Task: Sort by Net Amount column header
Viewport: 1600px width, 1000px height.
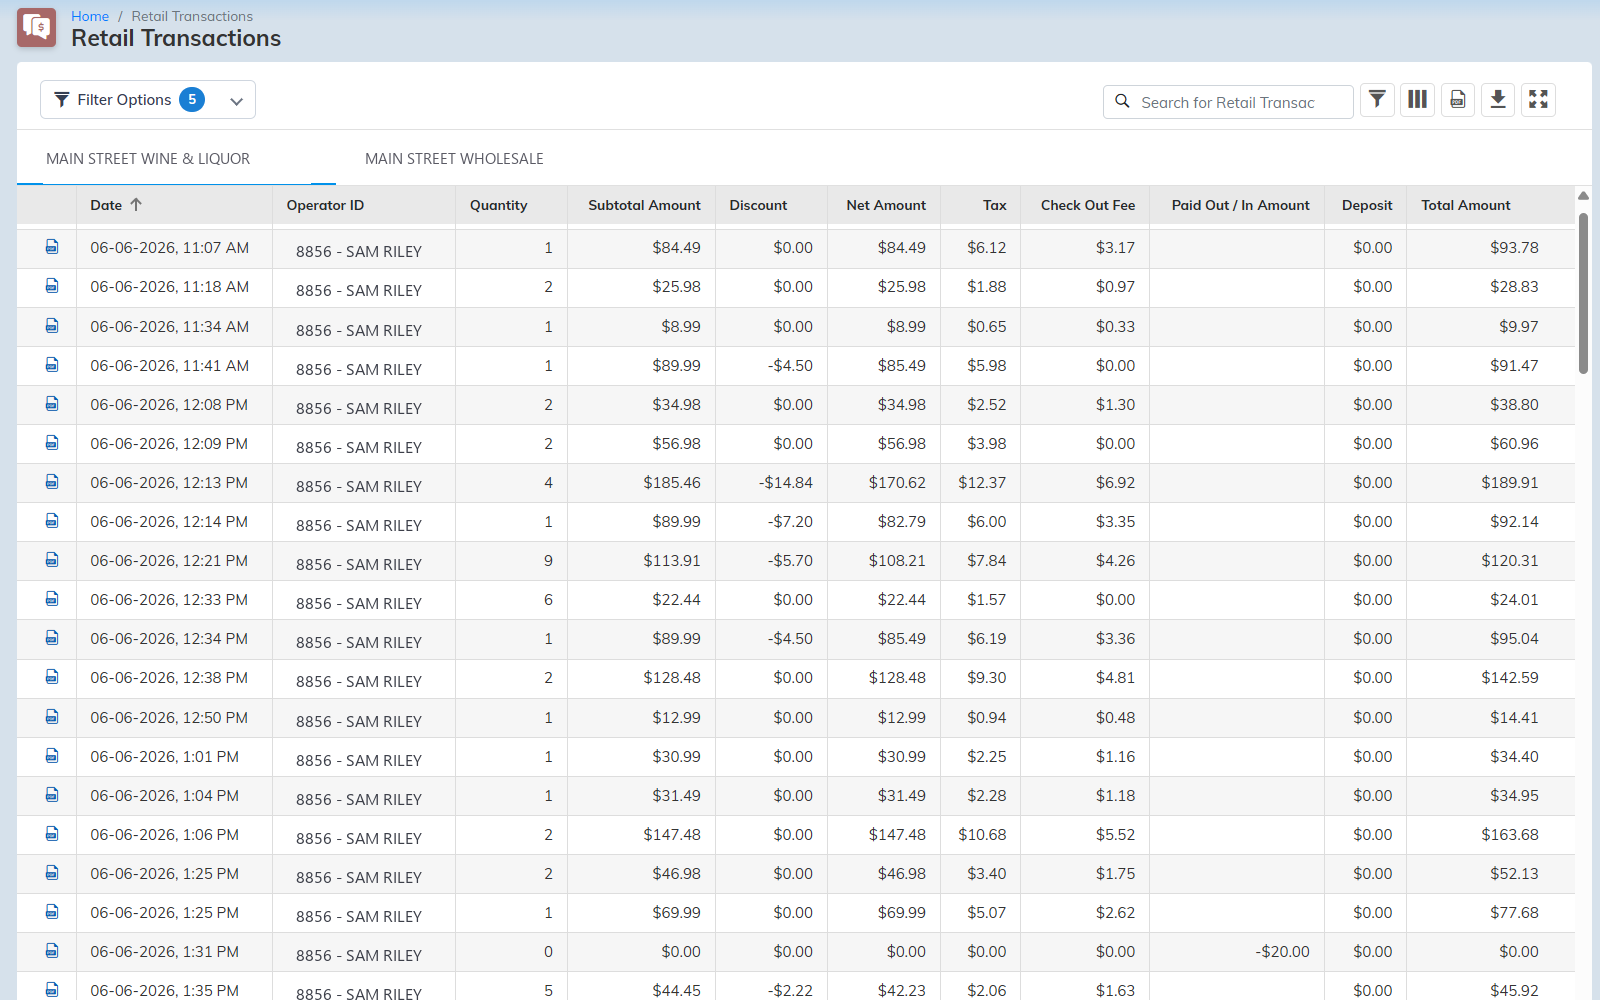Action: [886, 205]
